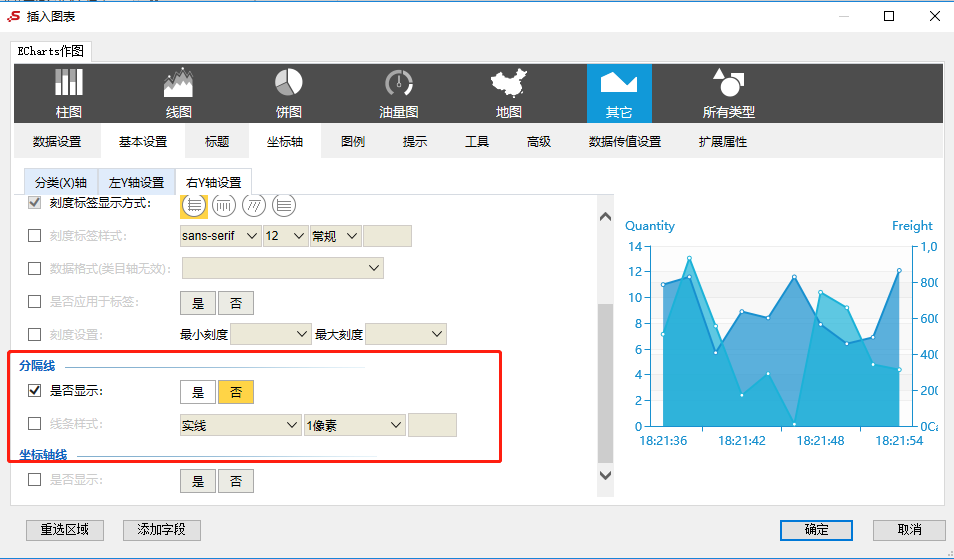Click the settings panel scrollbar thumb
Viewport: 954px width, 559px height.
[x=605, y=383]
